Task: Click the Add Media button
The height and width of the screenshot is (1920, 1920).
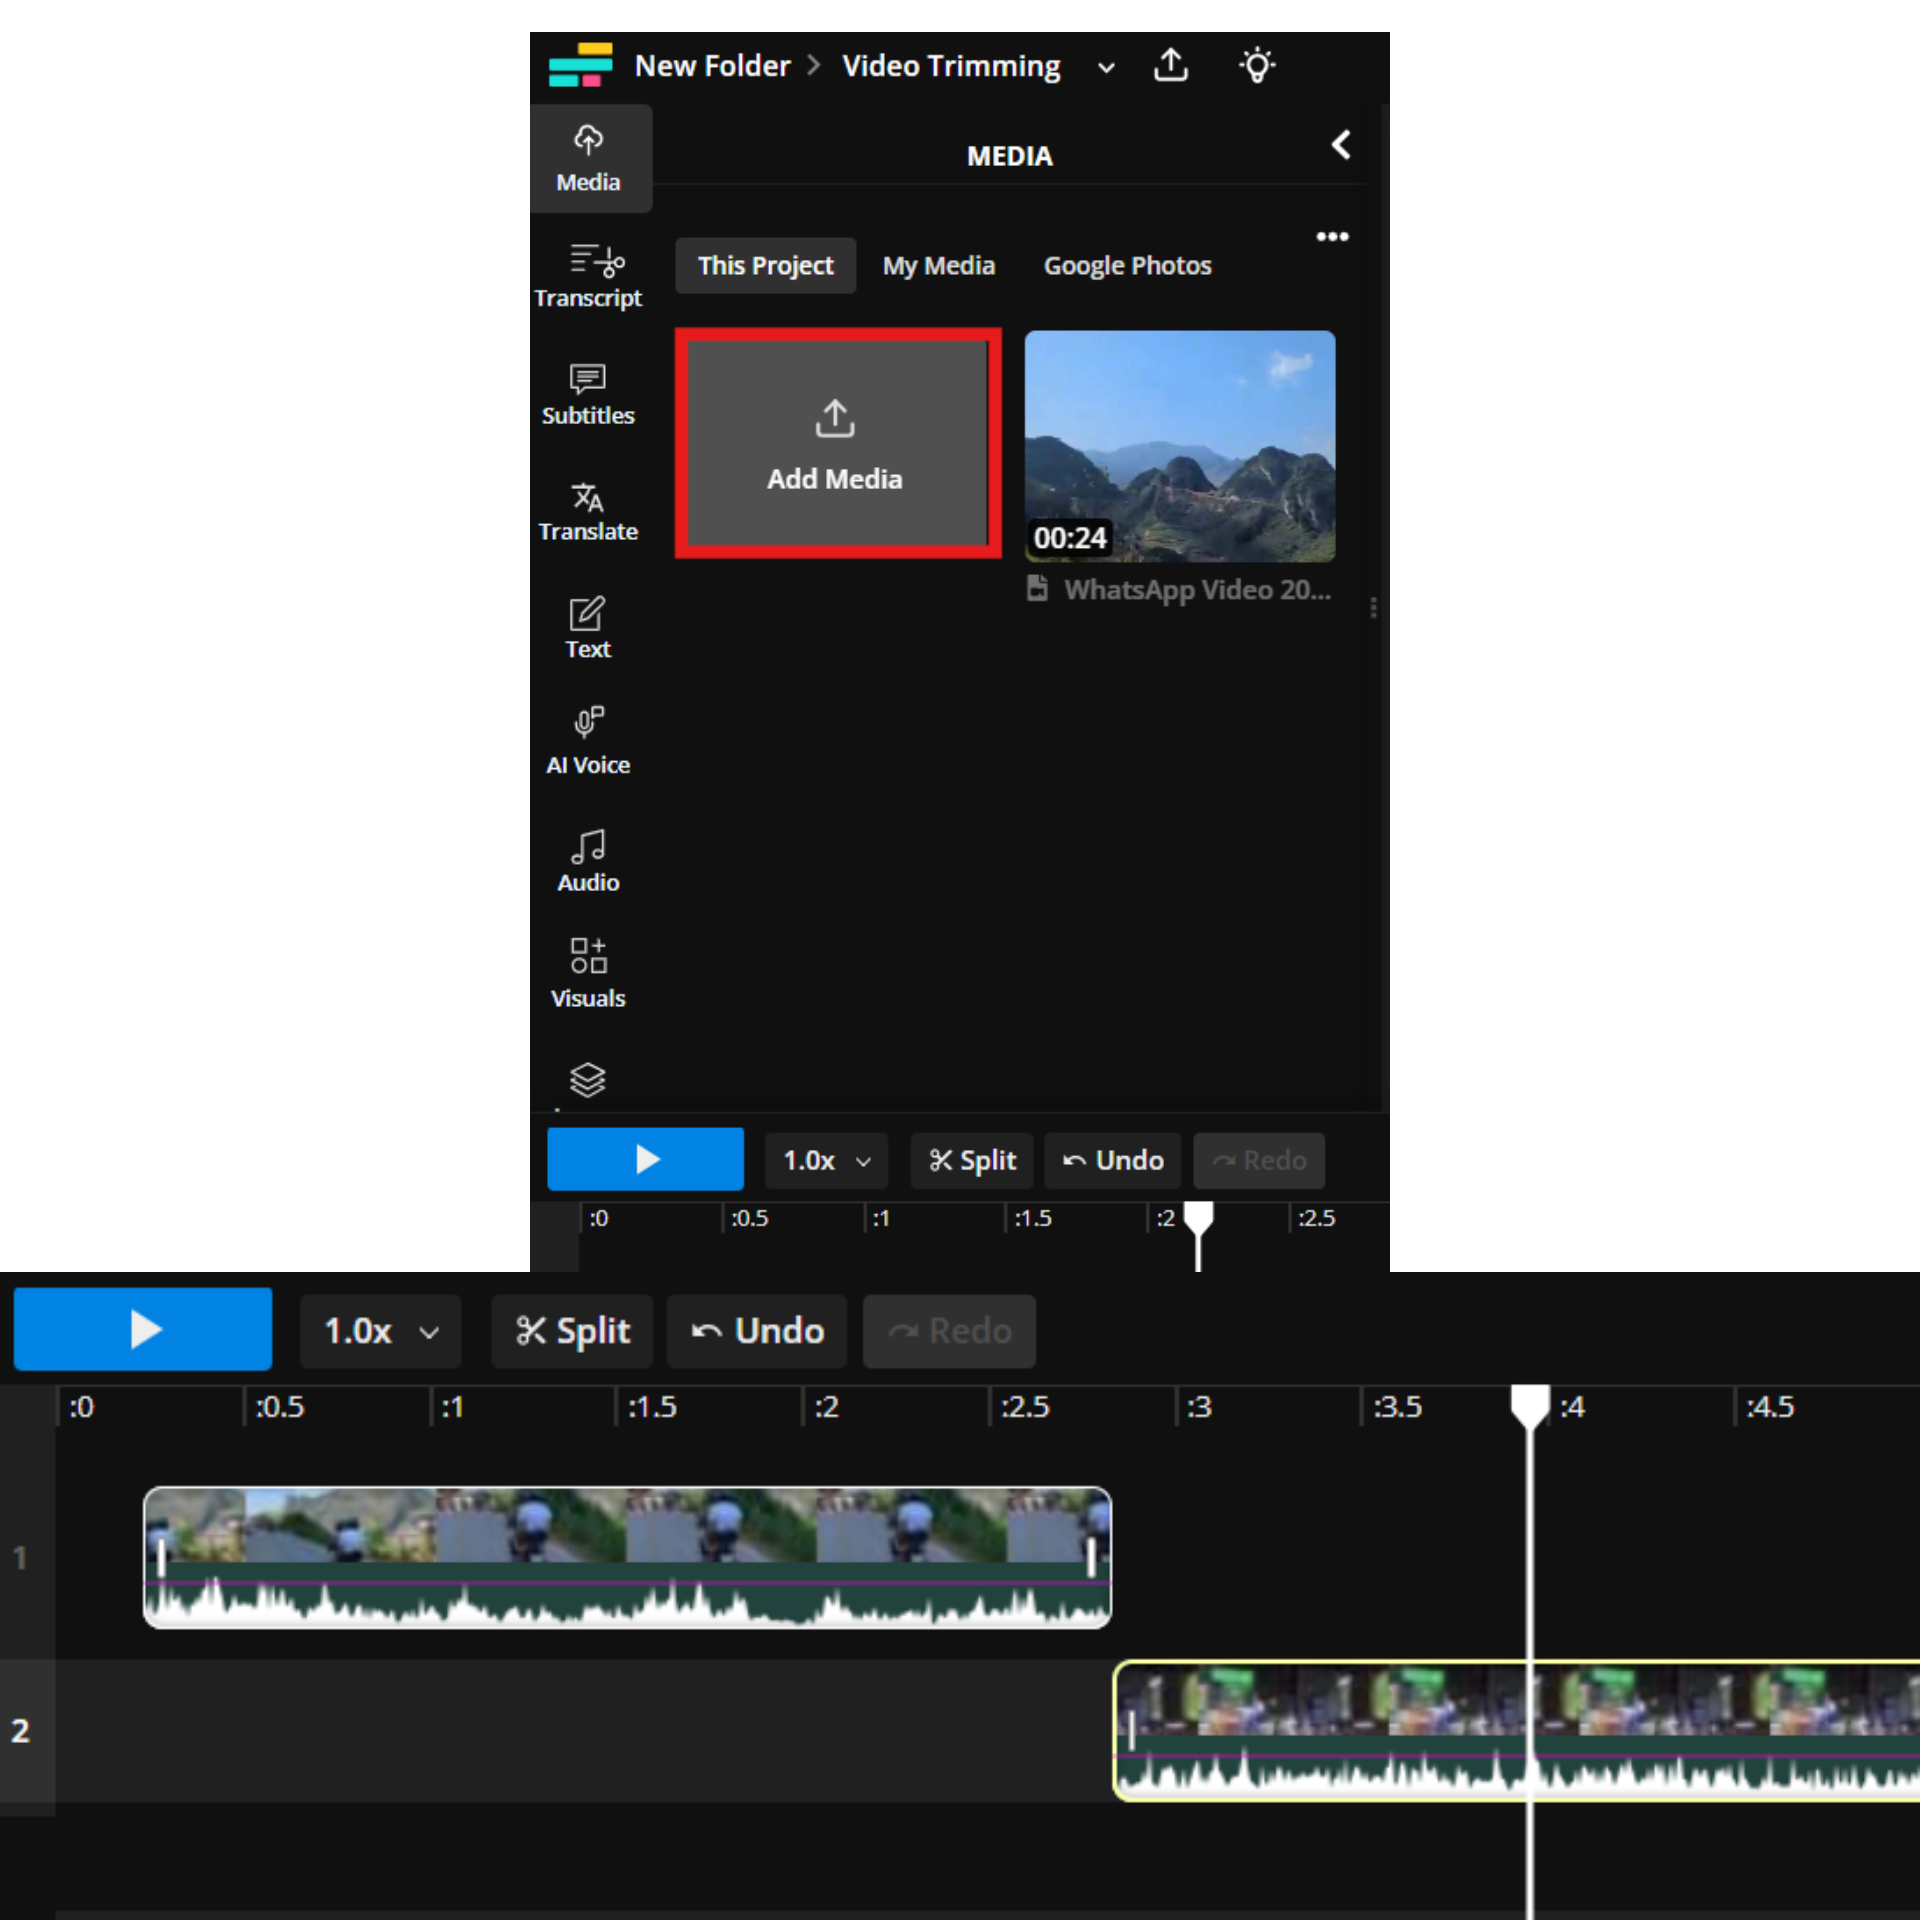Action: tap(837, 443)
